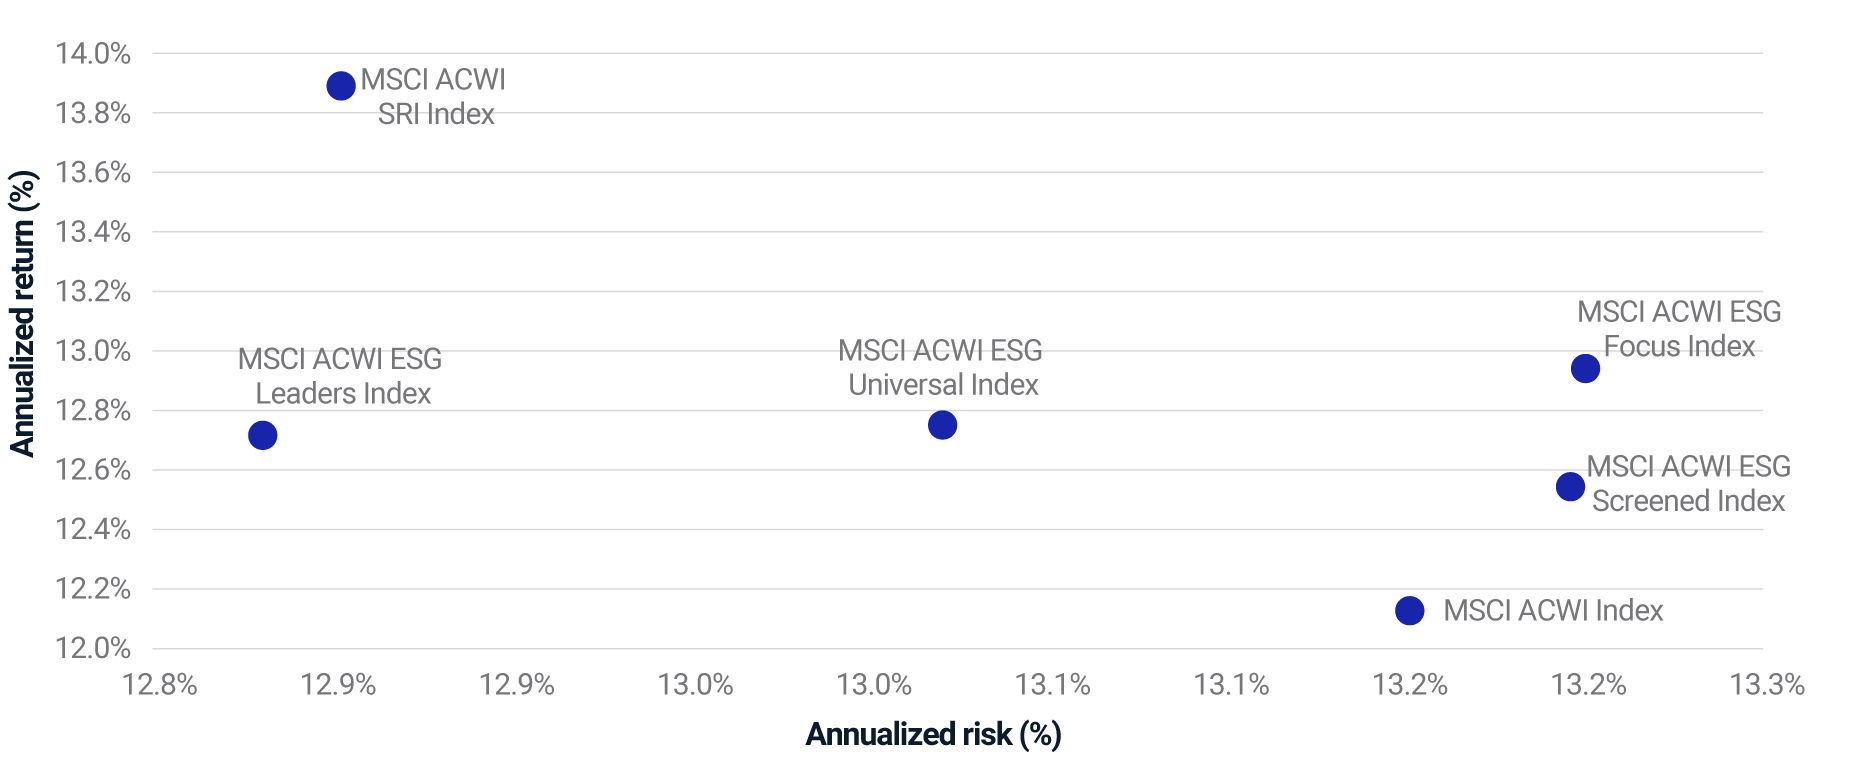Click the ESG Screened Index data point

(1570, 487)
